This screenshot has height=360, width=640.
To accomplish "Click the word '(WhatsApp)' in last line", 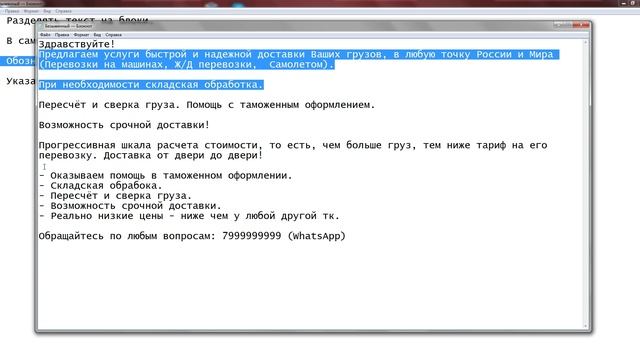I will (x=317, y=236).
